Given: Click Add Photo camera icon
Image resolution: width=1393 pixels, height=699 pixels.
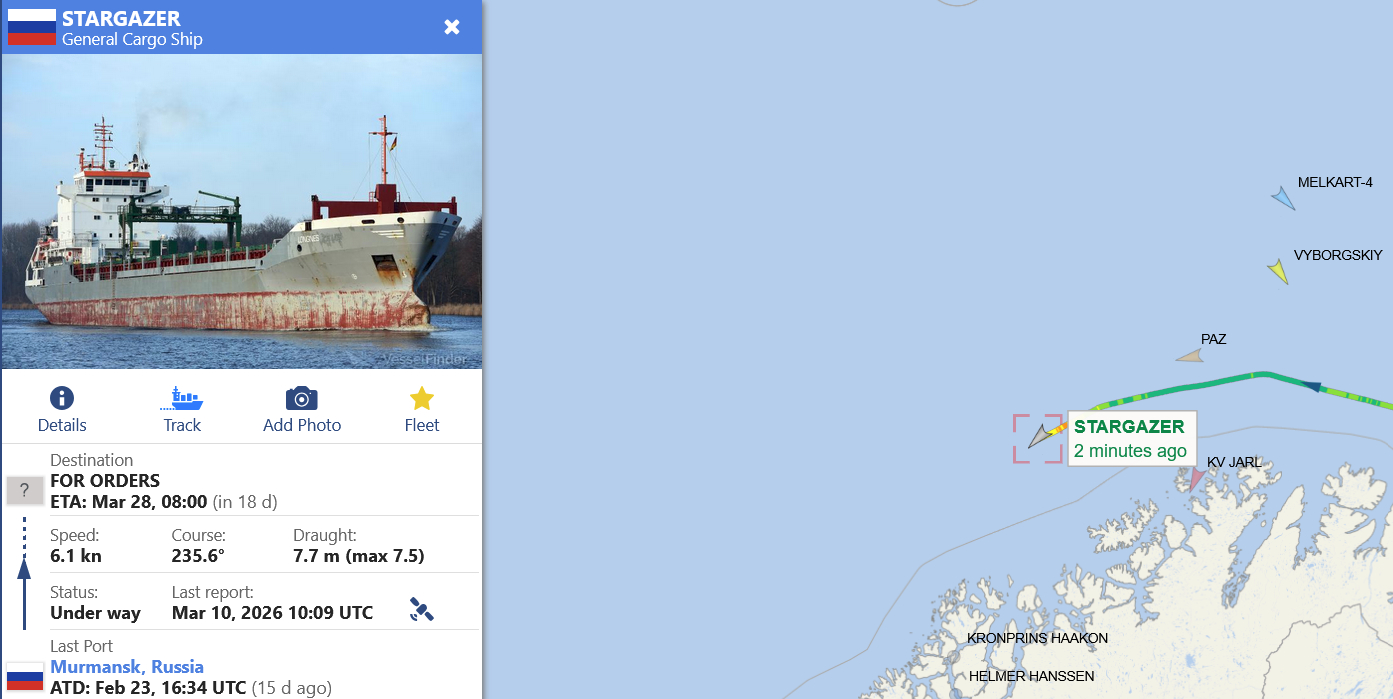Looking at the screenshot, I should click(x=302, y=398).
